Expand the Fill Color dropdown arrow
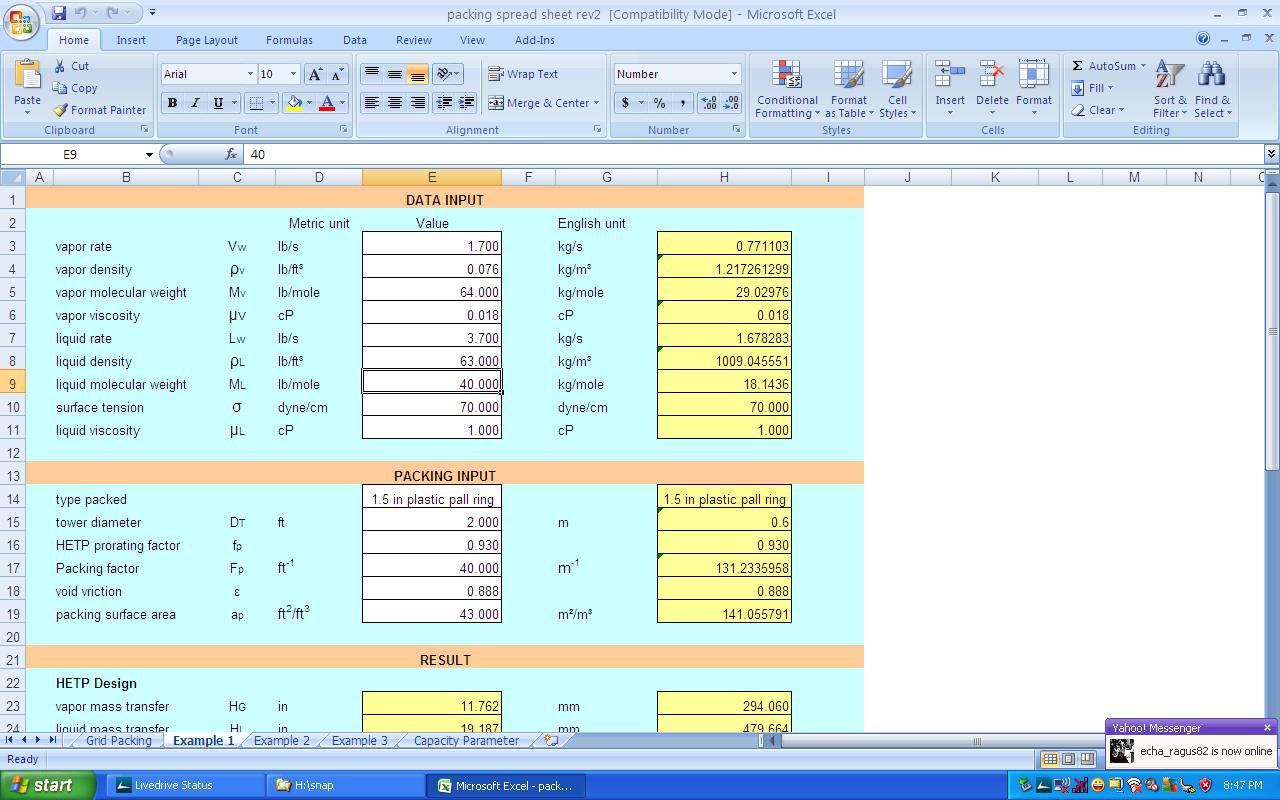1280x800 pixels. pos(308,103)
